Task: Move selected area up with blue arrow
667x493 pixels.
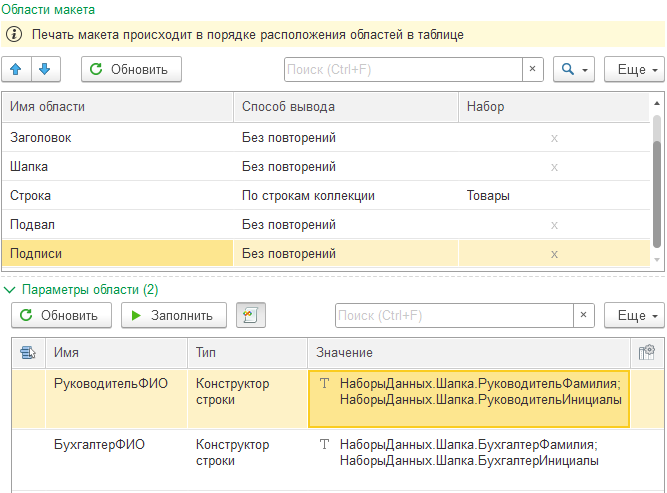Action: tap(16, 69)
